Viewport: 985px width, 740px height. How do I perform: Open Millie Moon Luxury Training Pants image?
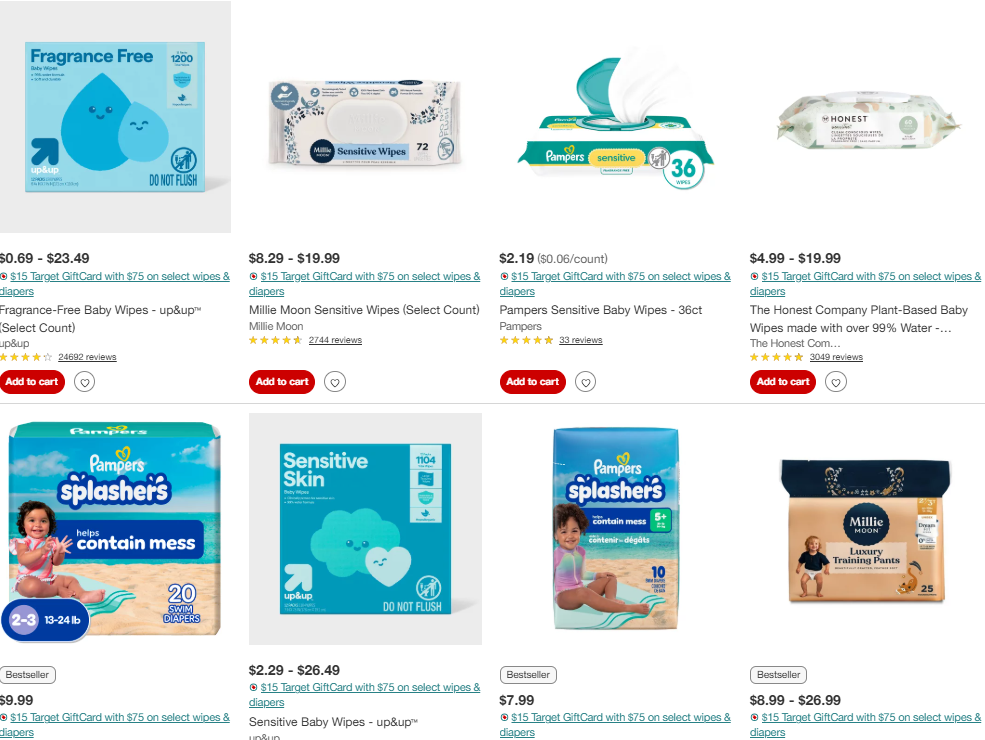[x=866, y=529]
